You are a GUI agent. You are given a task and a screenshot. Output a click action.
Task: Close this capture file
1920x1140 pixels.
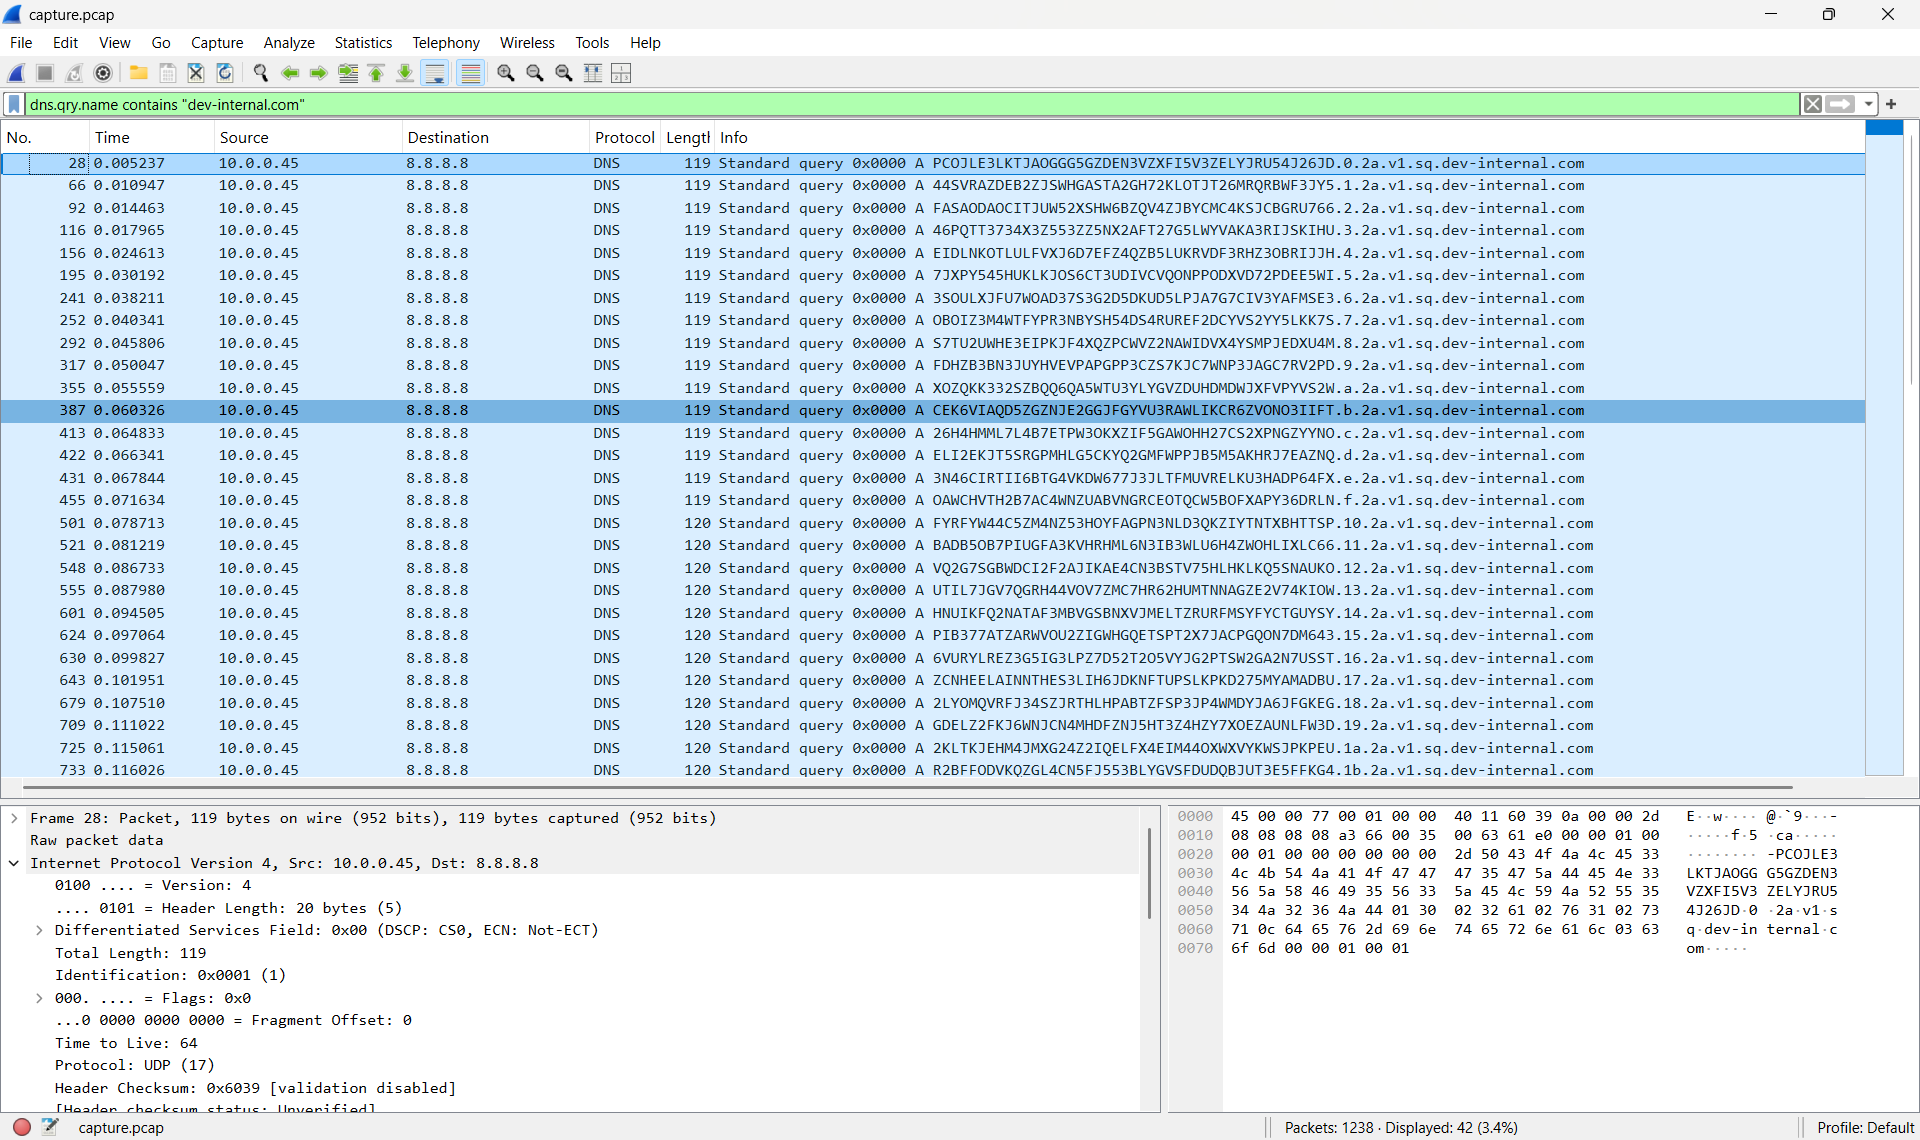(196, 73)
